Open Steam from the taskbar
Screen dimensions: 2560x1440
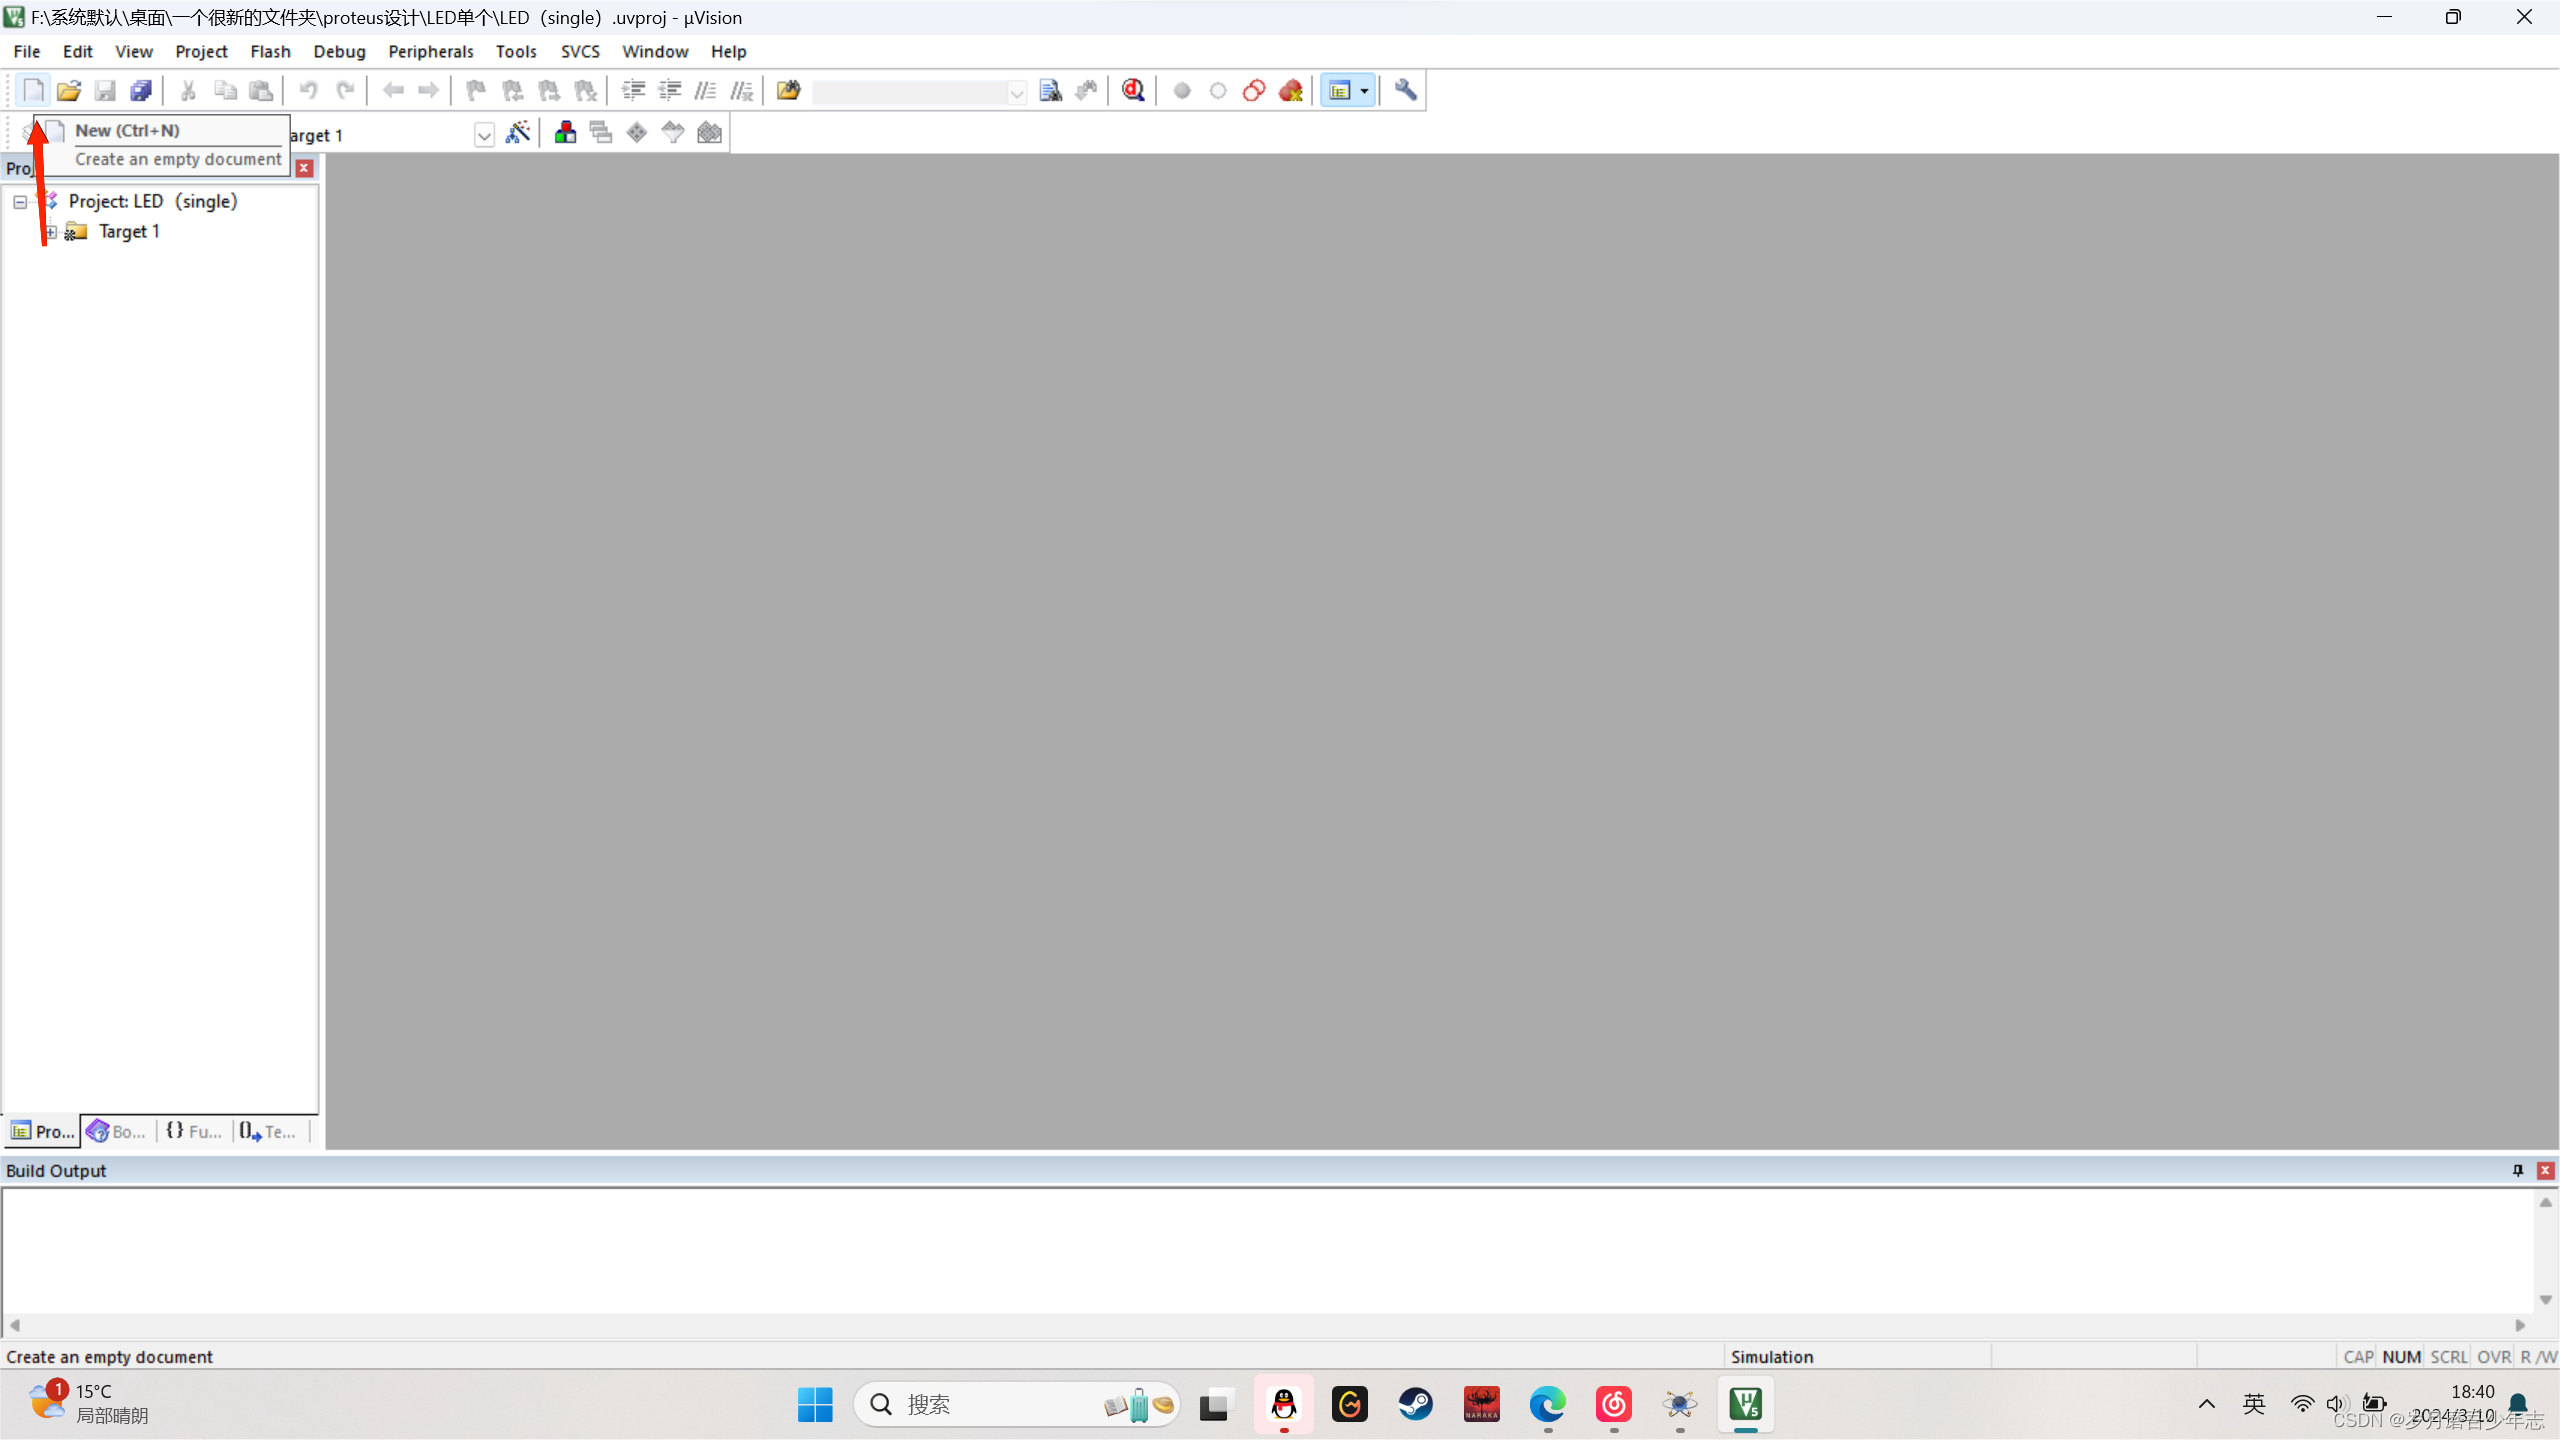click(1415, 1405)
